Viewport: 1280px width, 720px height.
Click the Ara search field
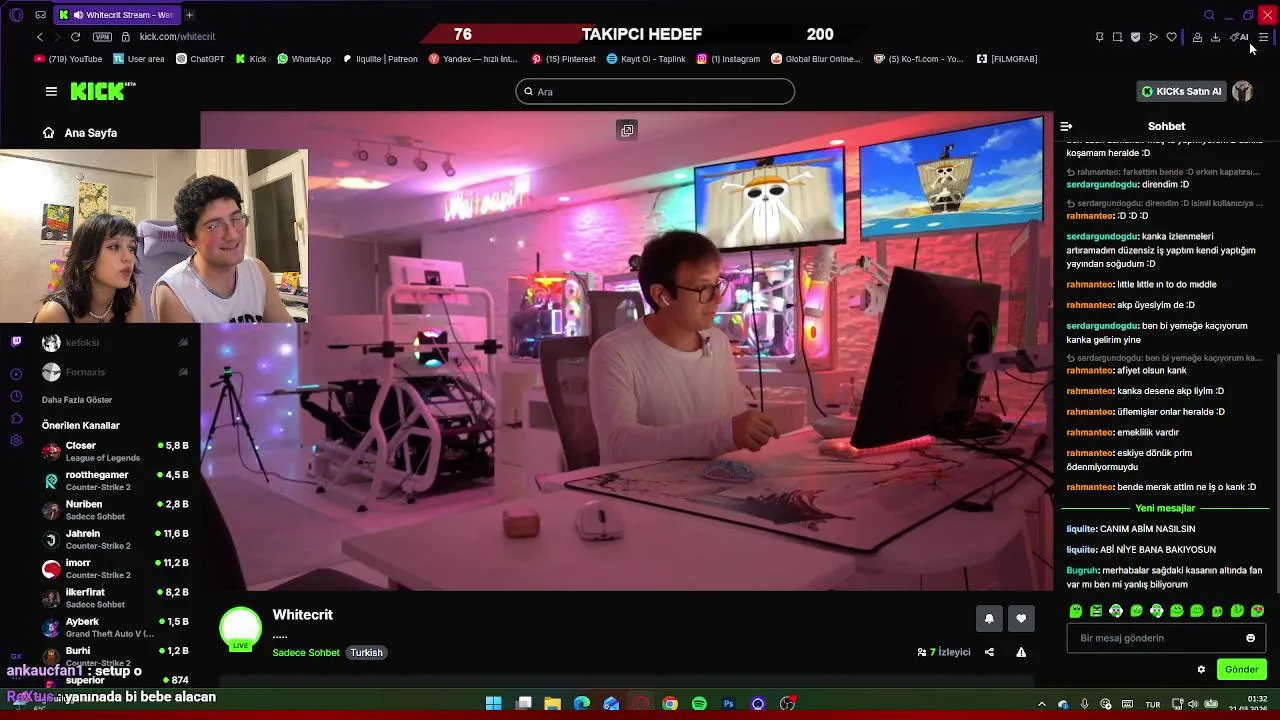tap(655, 91)
